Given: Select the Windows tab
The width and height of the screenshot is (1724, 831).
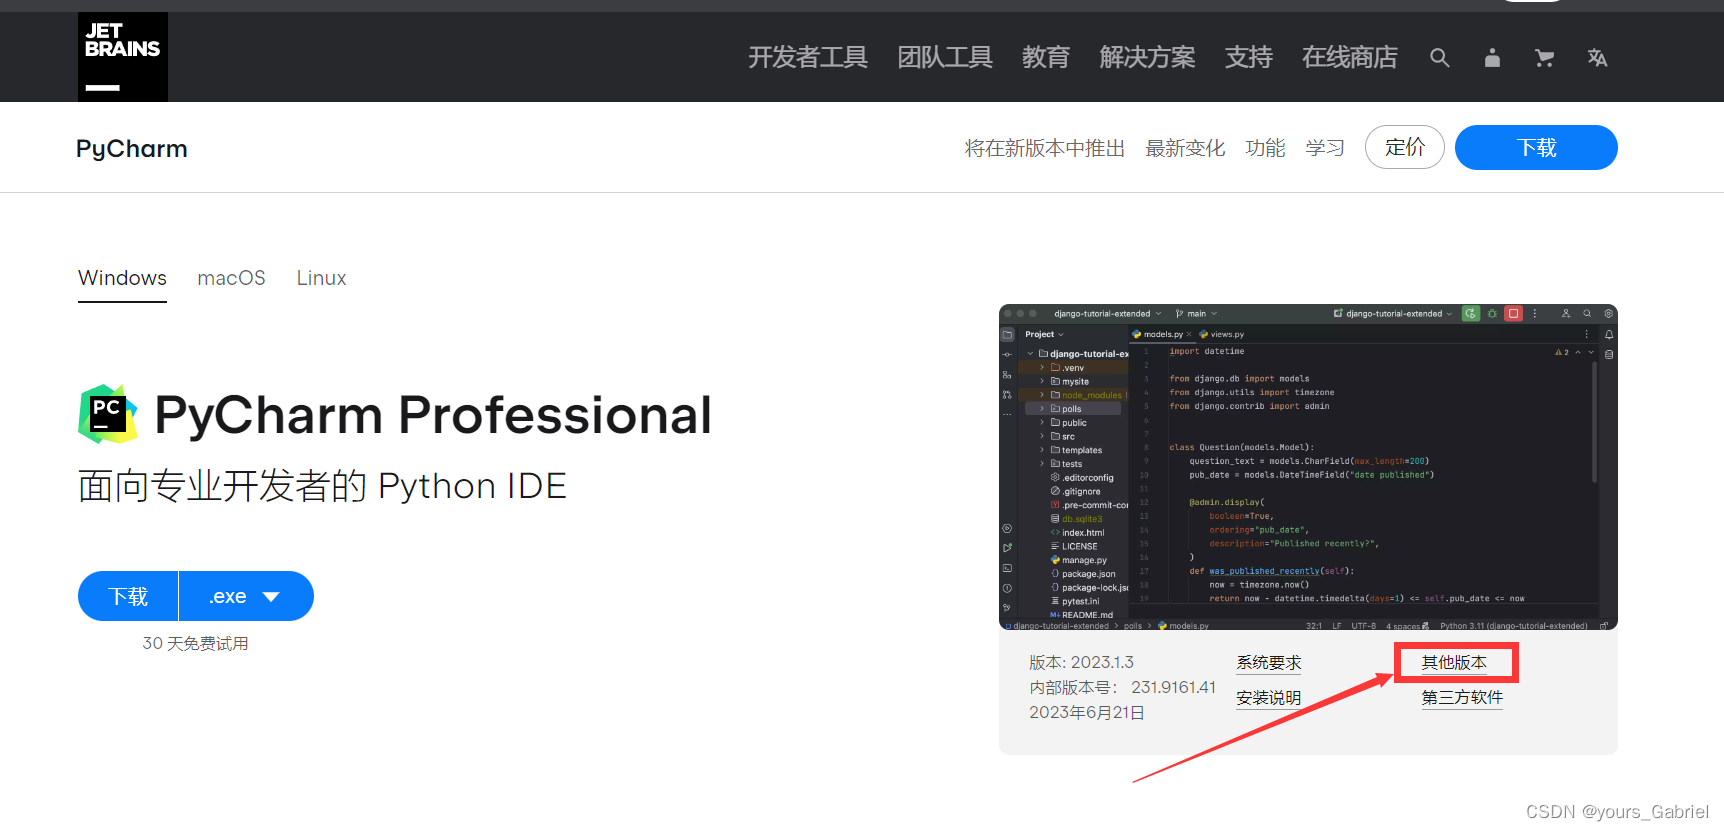Looking at the screenshot, I should click(122, 278).
